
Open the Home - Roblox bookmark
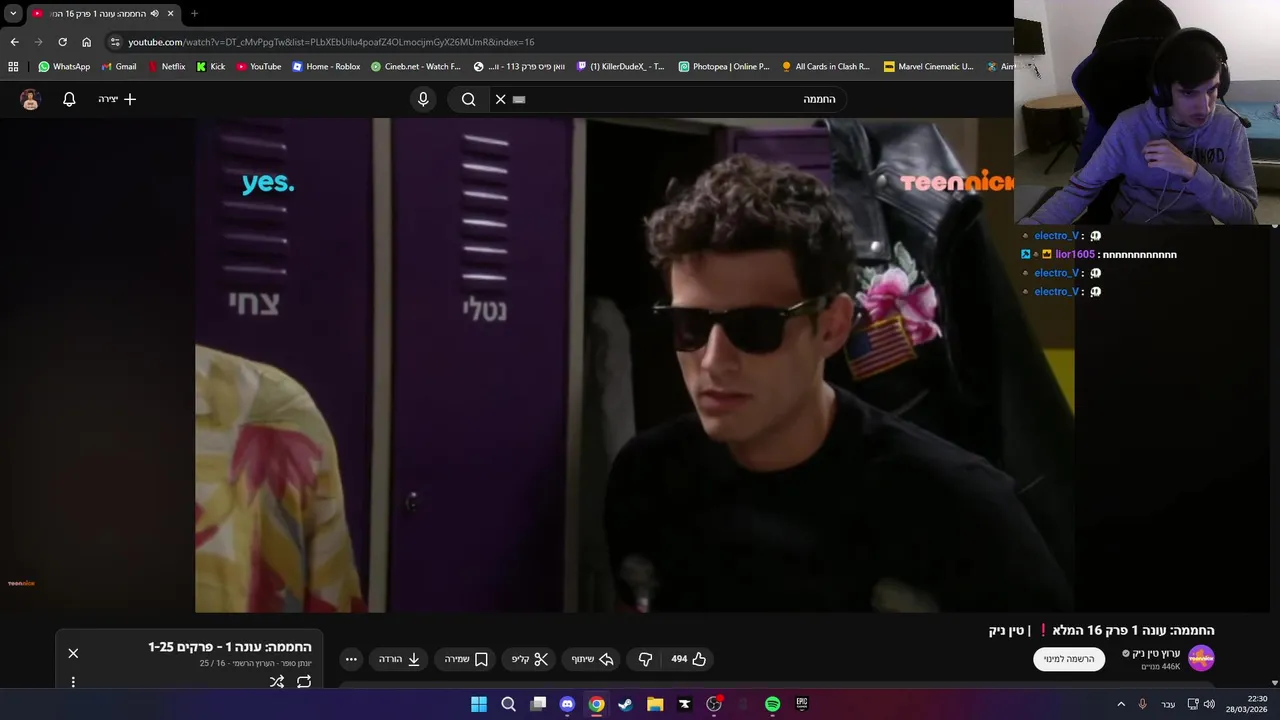click(x=326, y=67)
